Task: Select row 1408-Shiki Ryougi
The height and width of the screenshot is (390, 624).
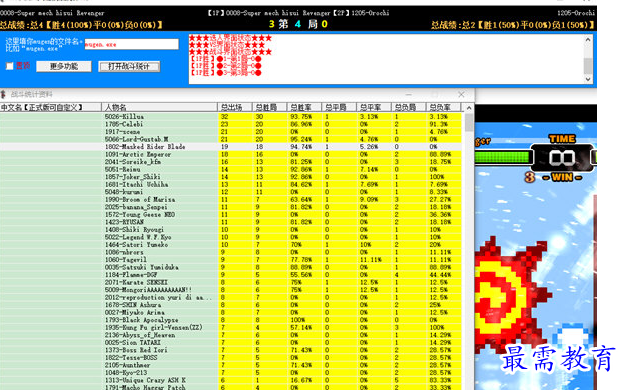Action: 231,230
